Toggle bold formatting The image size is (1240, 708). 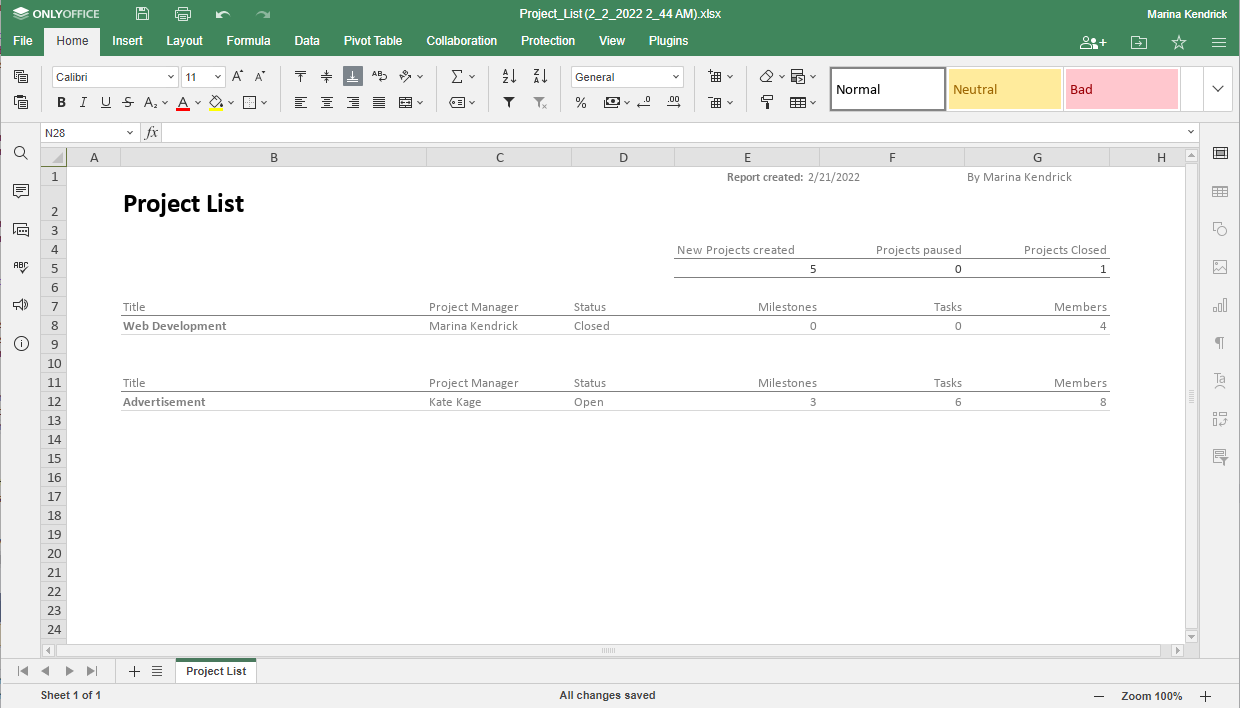pyautogui.click(x=60, y=101)
